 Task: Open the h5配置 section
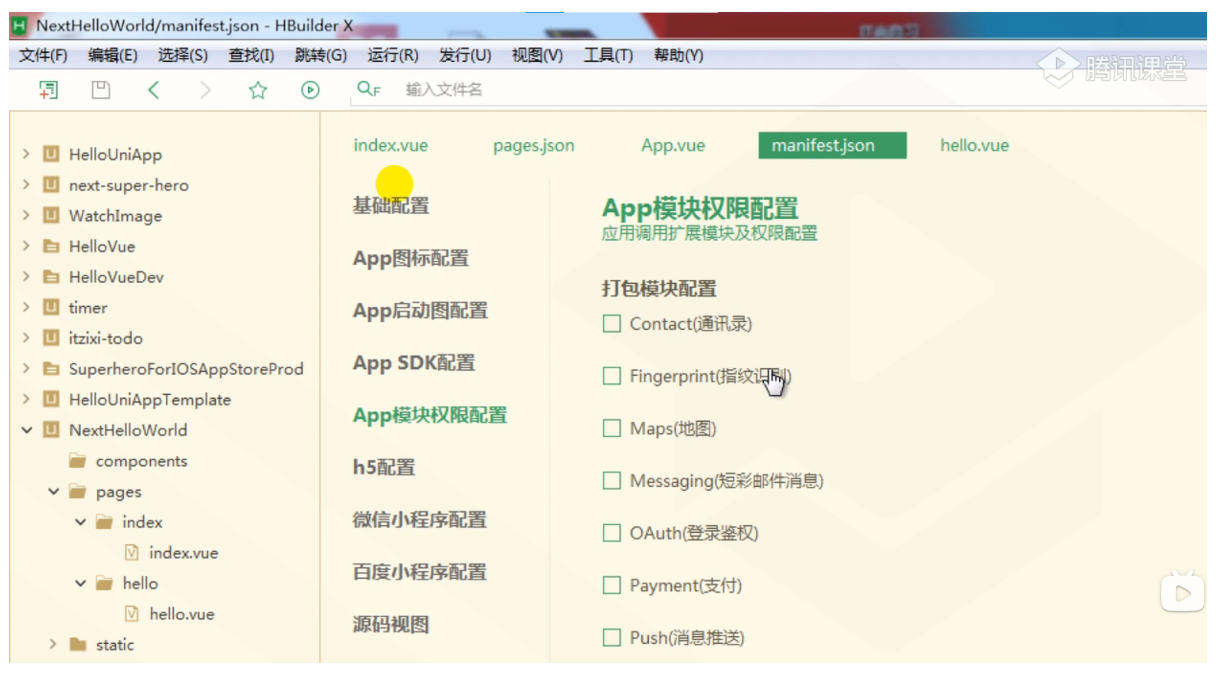(384, 467)
